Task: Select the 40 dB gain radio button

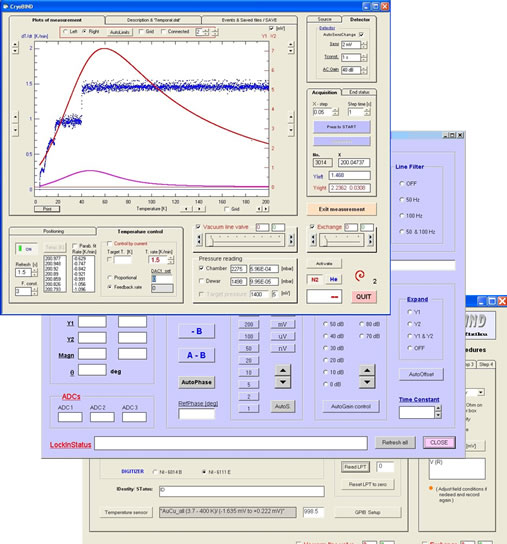Action: (x=325, y=336)
